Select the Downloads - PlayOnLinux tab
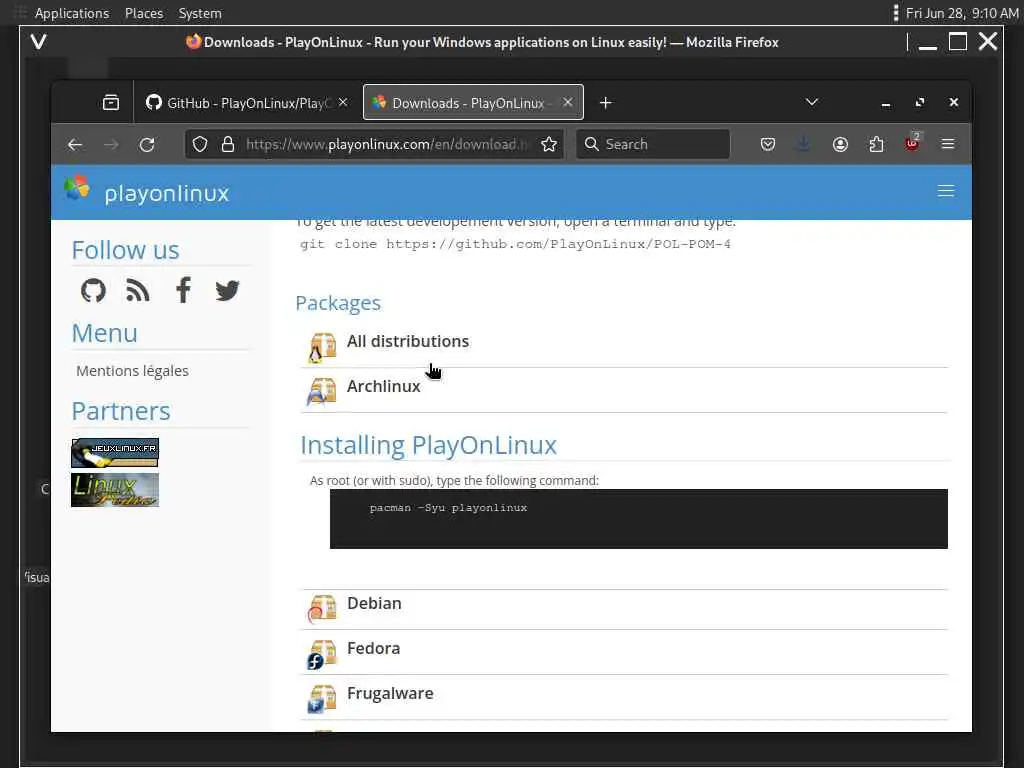Screen dimensions: 1024x768 (473, 103)
